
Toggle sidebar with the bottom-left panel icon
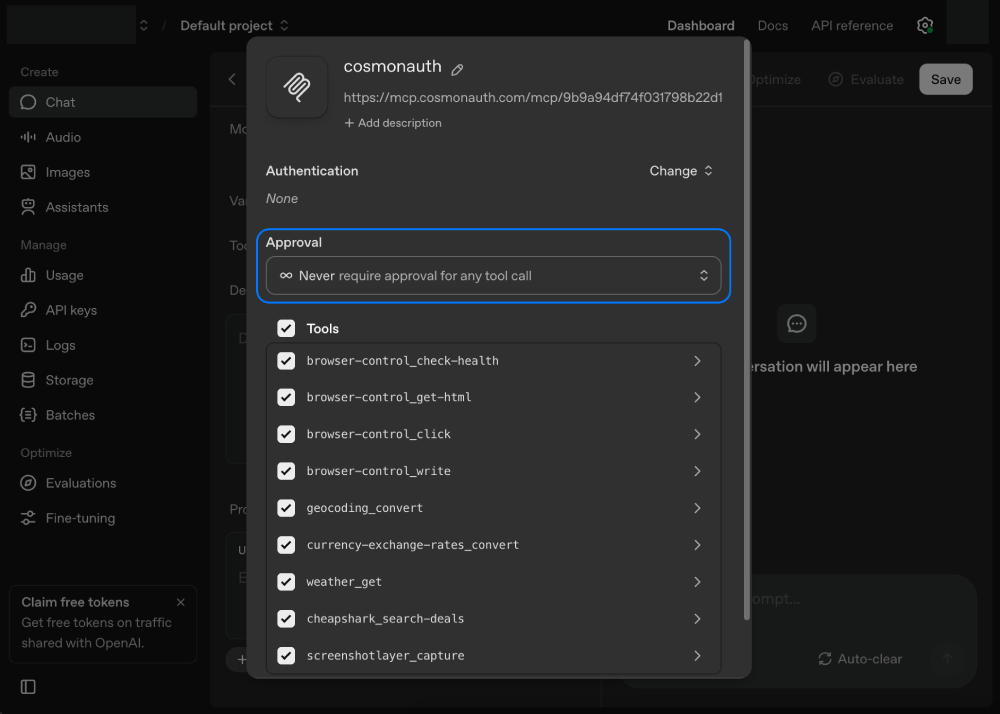(28, 687)
